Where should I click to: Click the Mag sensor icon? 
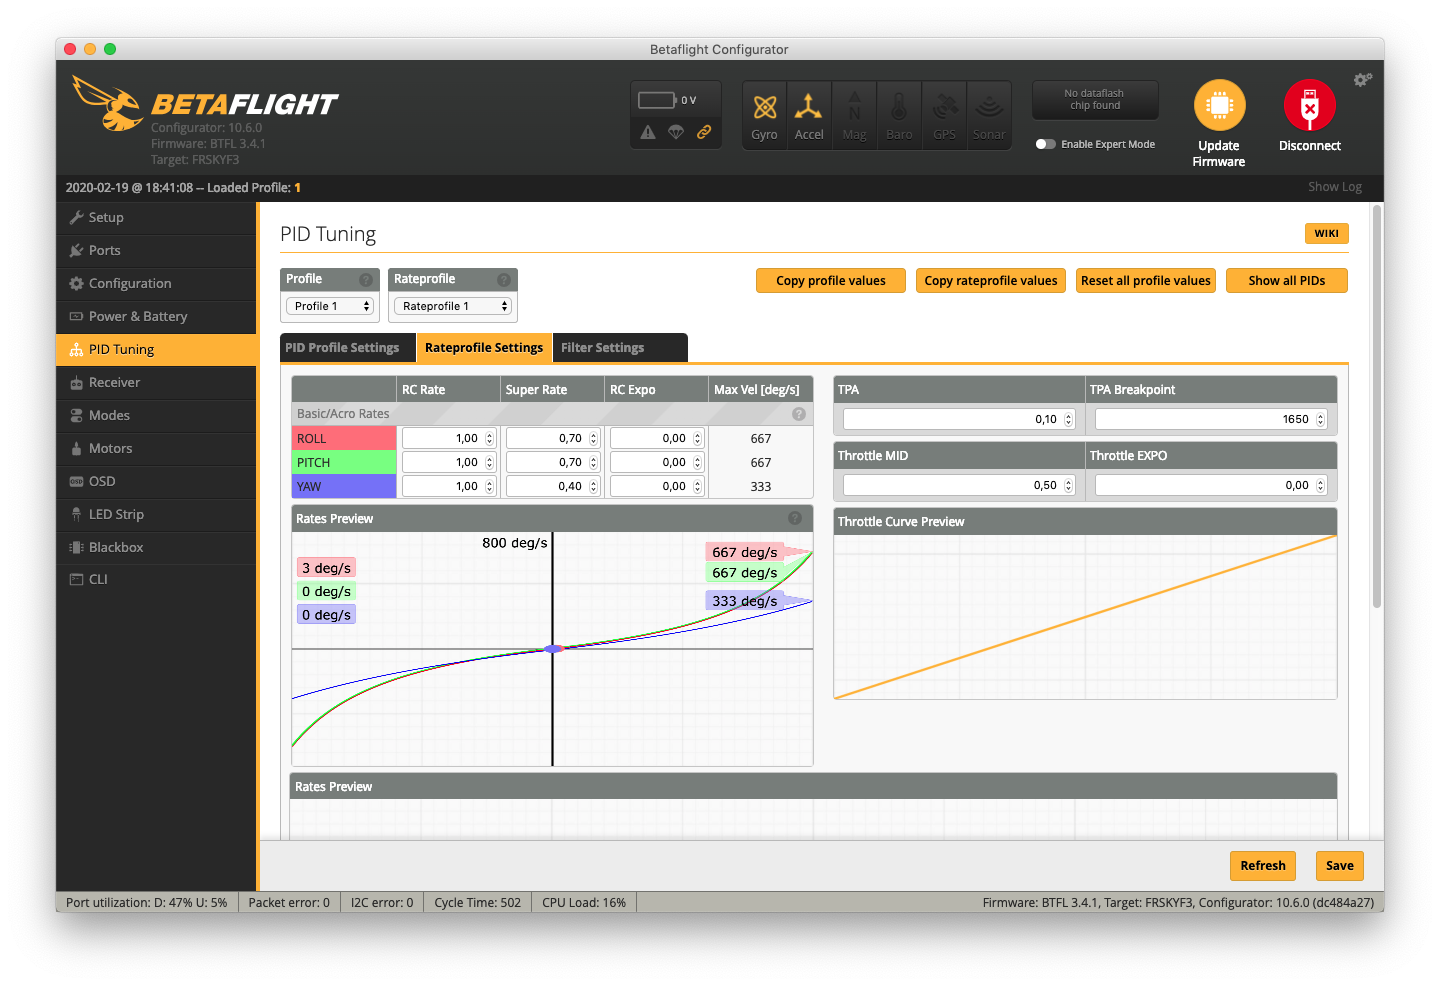tap(855, 107)
